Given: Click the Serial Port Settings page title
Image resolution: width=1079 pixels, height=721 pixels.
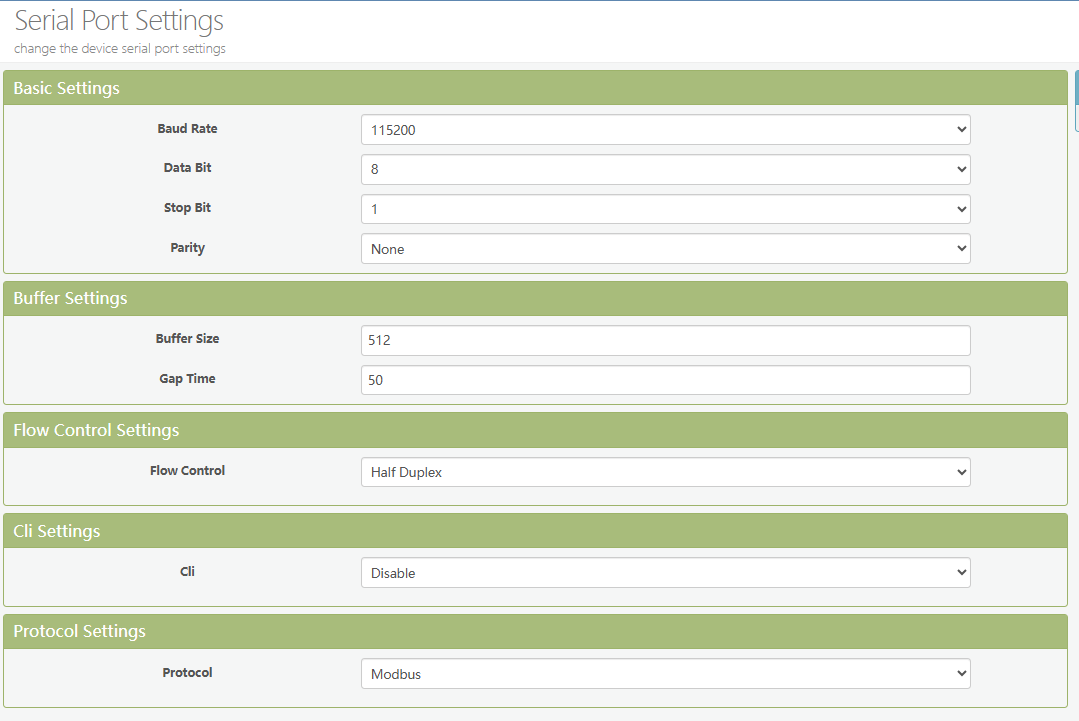Looking at the screenshot, I should point(119,21).
